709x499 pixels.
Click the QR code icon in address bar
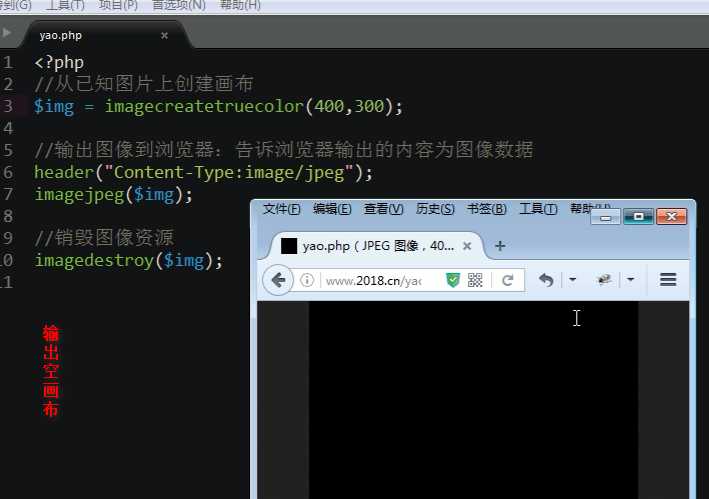(x=475, y=280)
